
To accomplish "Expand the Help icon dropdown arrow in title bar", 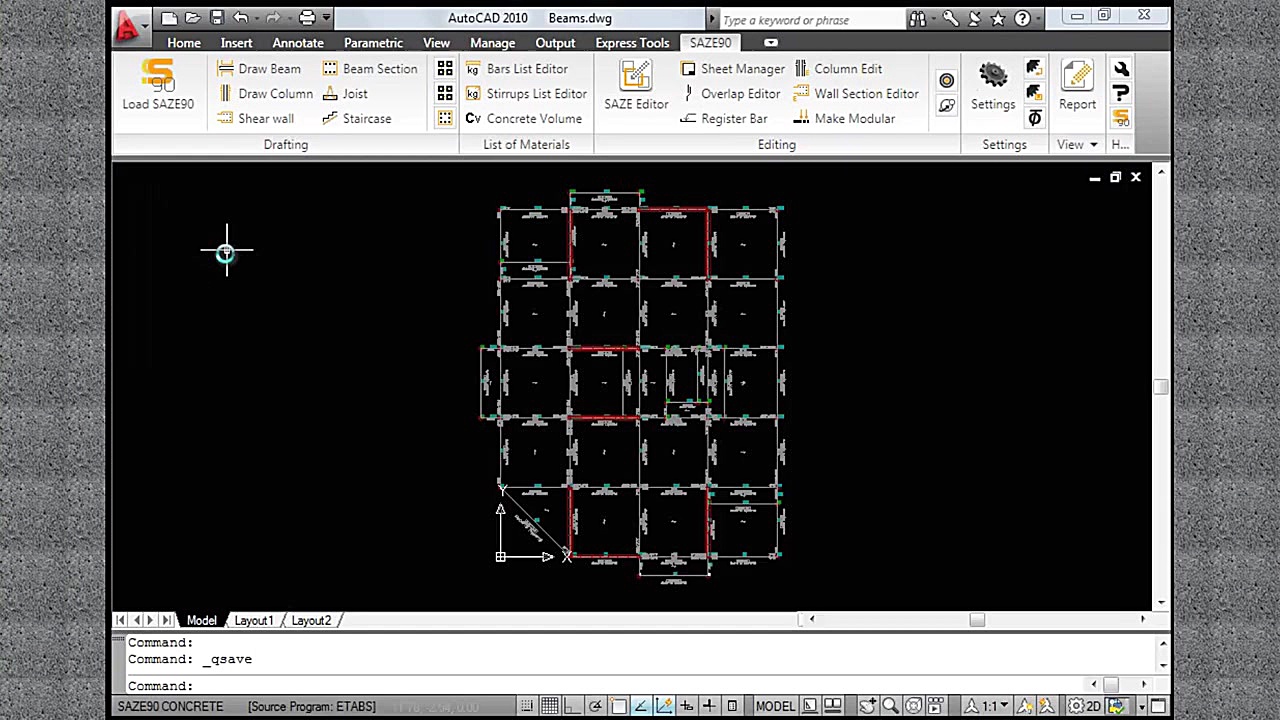I will [x=1038, y=18].
